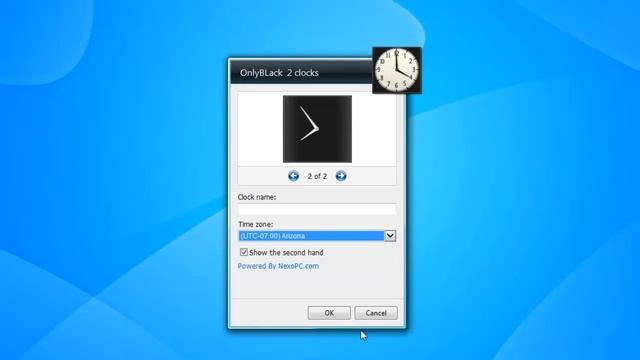
Task: Open the Powered By NexoPC.com link
Action: pos(278,266)
